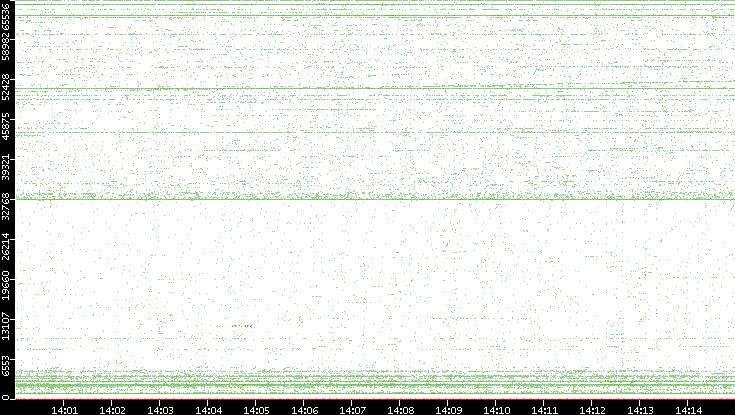
Task: Select the 14:07 time marker
Action: click(x=352, y=409)
